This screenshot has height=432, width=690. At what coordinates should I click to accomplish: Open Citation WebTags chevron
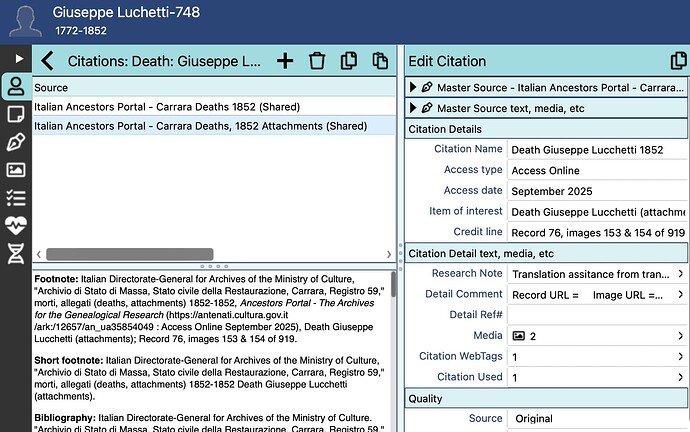coord(680,356)
